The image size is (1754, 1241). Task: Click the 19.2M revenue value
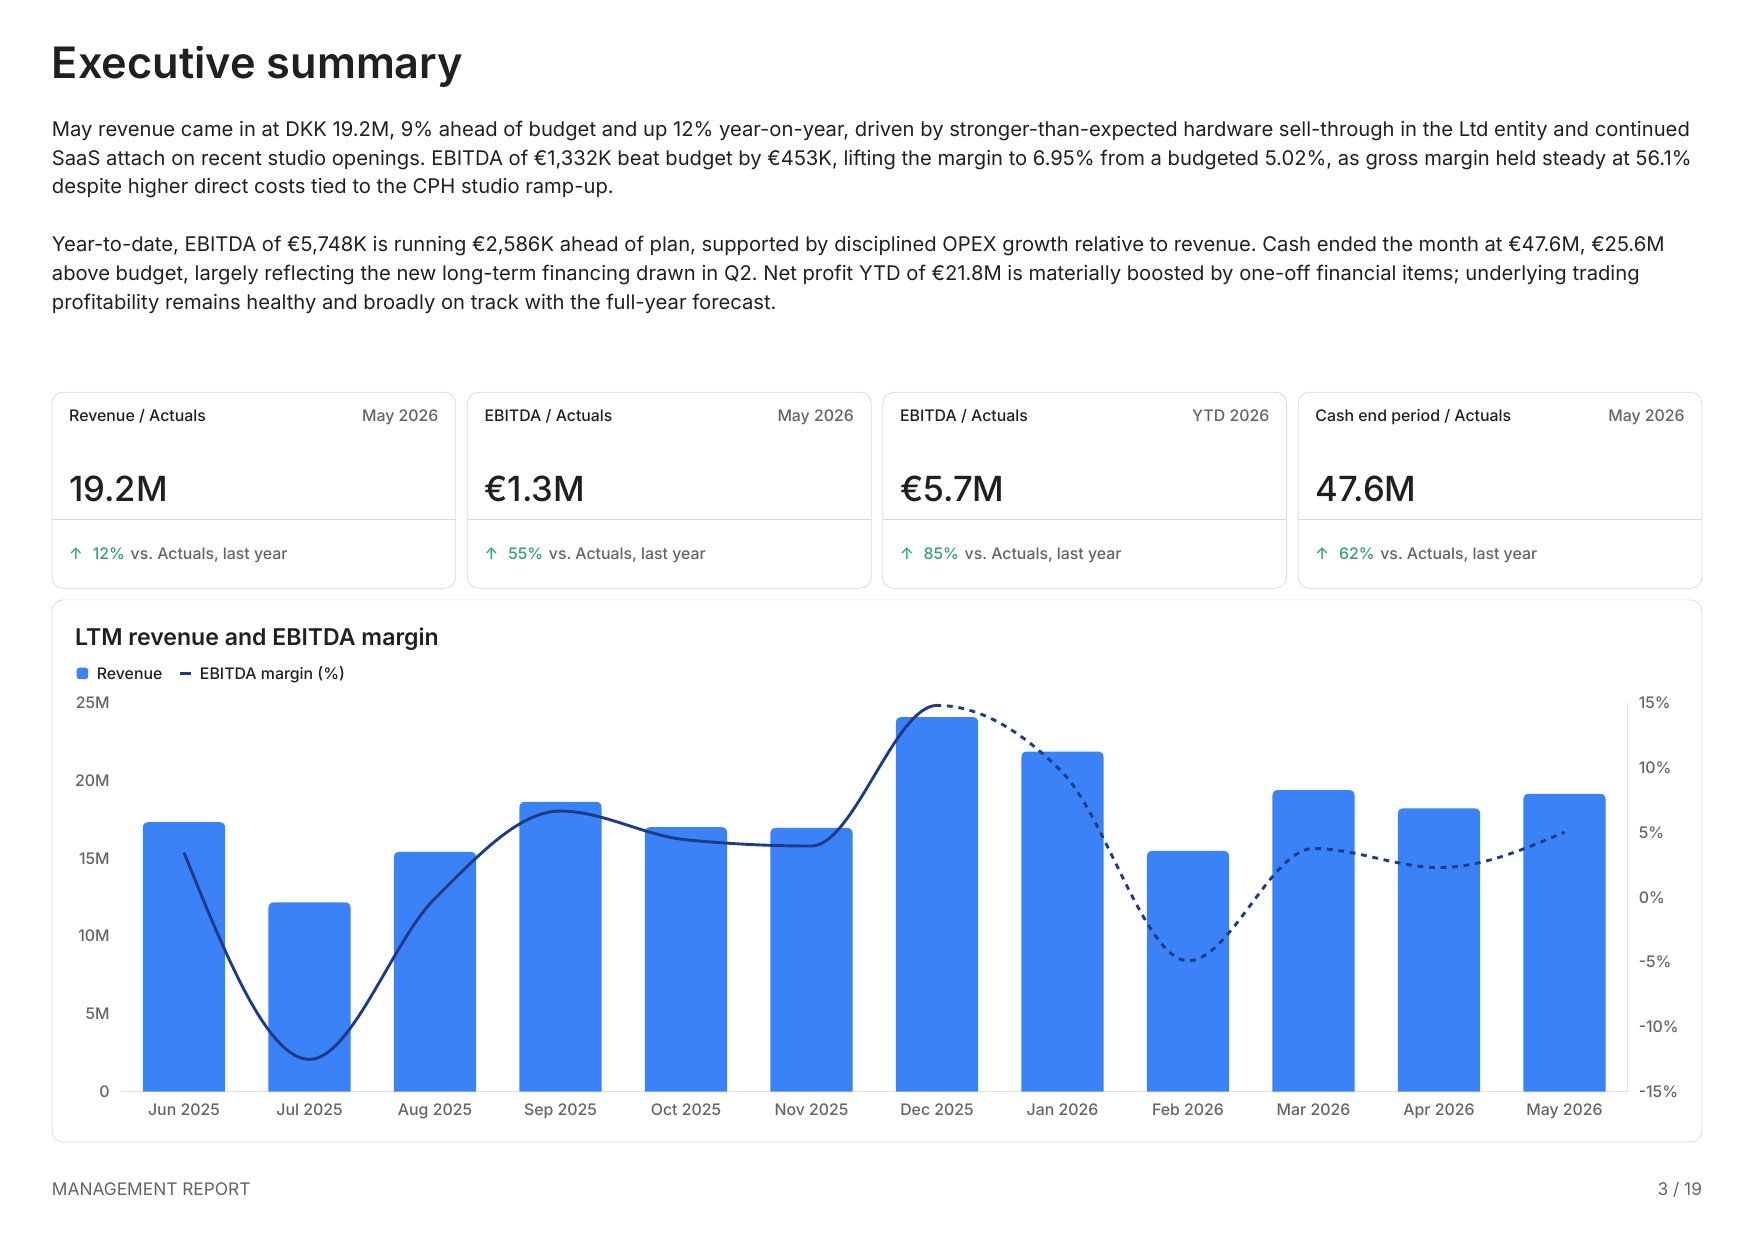pyautogui.click(x=118, y=489)
